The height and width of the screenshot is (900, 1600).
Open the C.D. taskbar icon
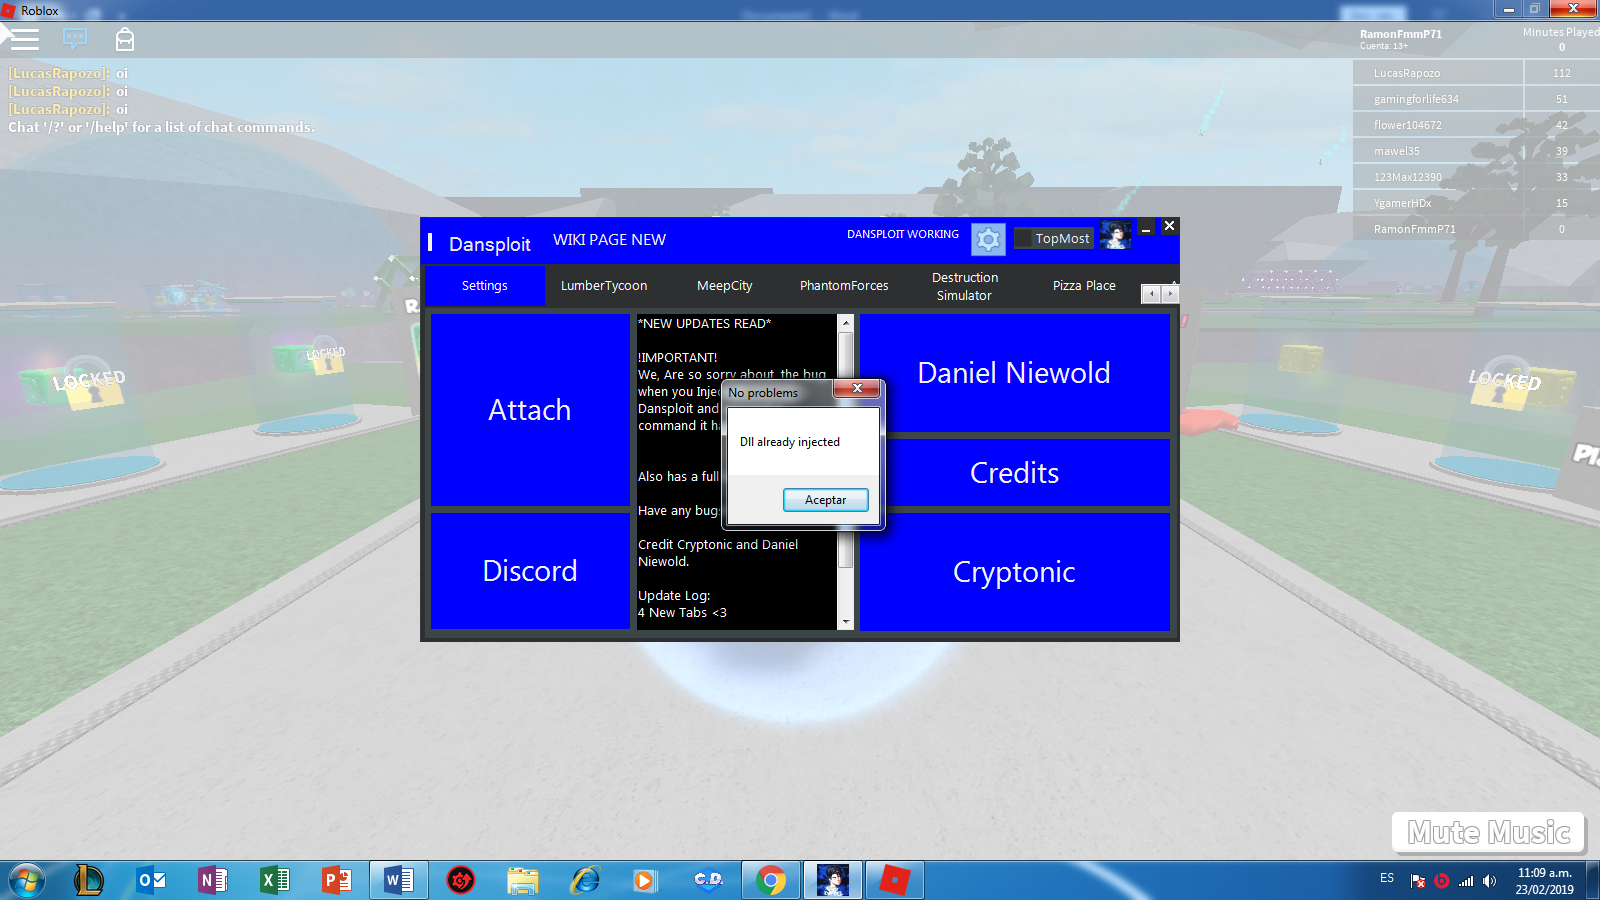(x=708, y=880)
